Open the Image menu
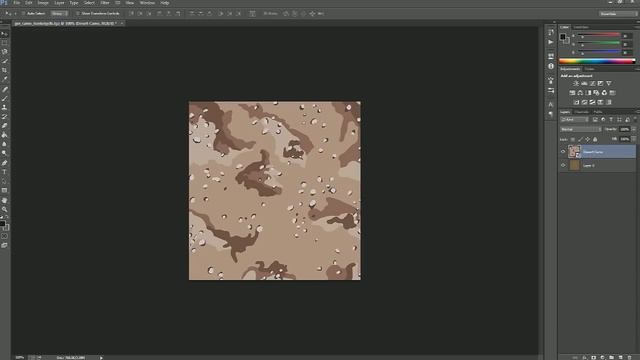 pos(43,3)
